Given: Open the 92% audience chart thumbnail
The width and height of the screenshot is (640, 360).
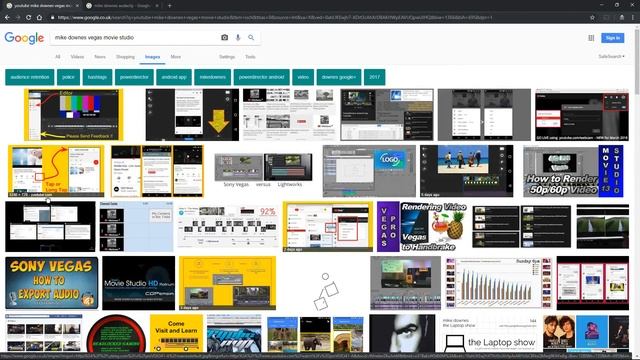Looking at the screenshot, I should [228, 227].
